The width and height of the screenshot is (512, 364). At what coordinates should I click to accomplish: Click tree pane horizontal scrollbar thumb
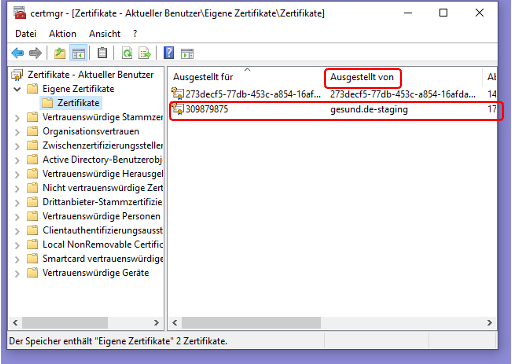coord(65,323)
